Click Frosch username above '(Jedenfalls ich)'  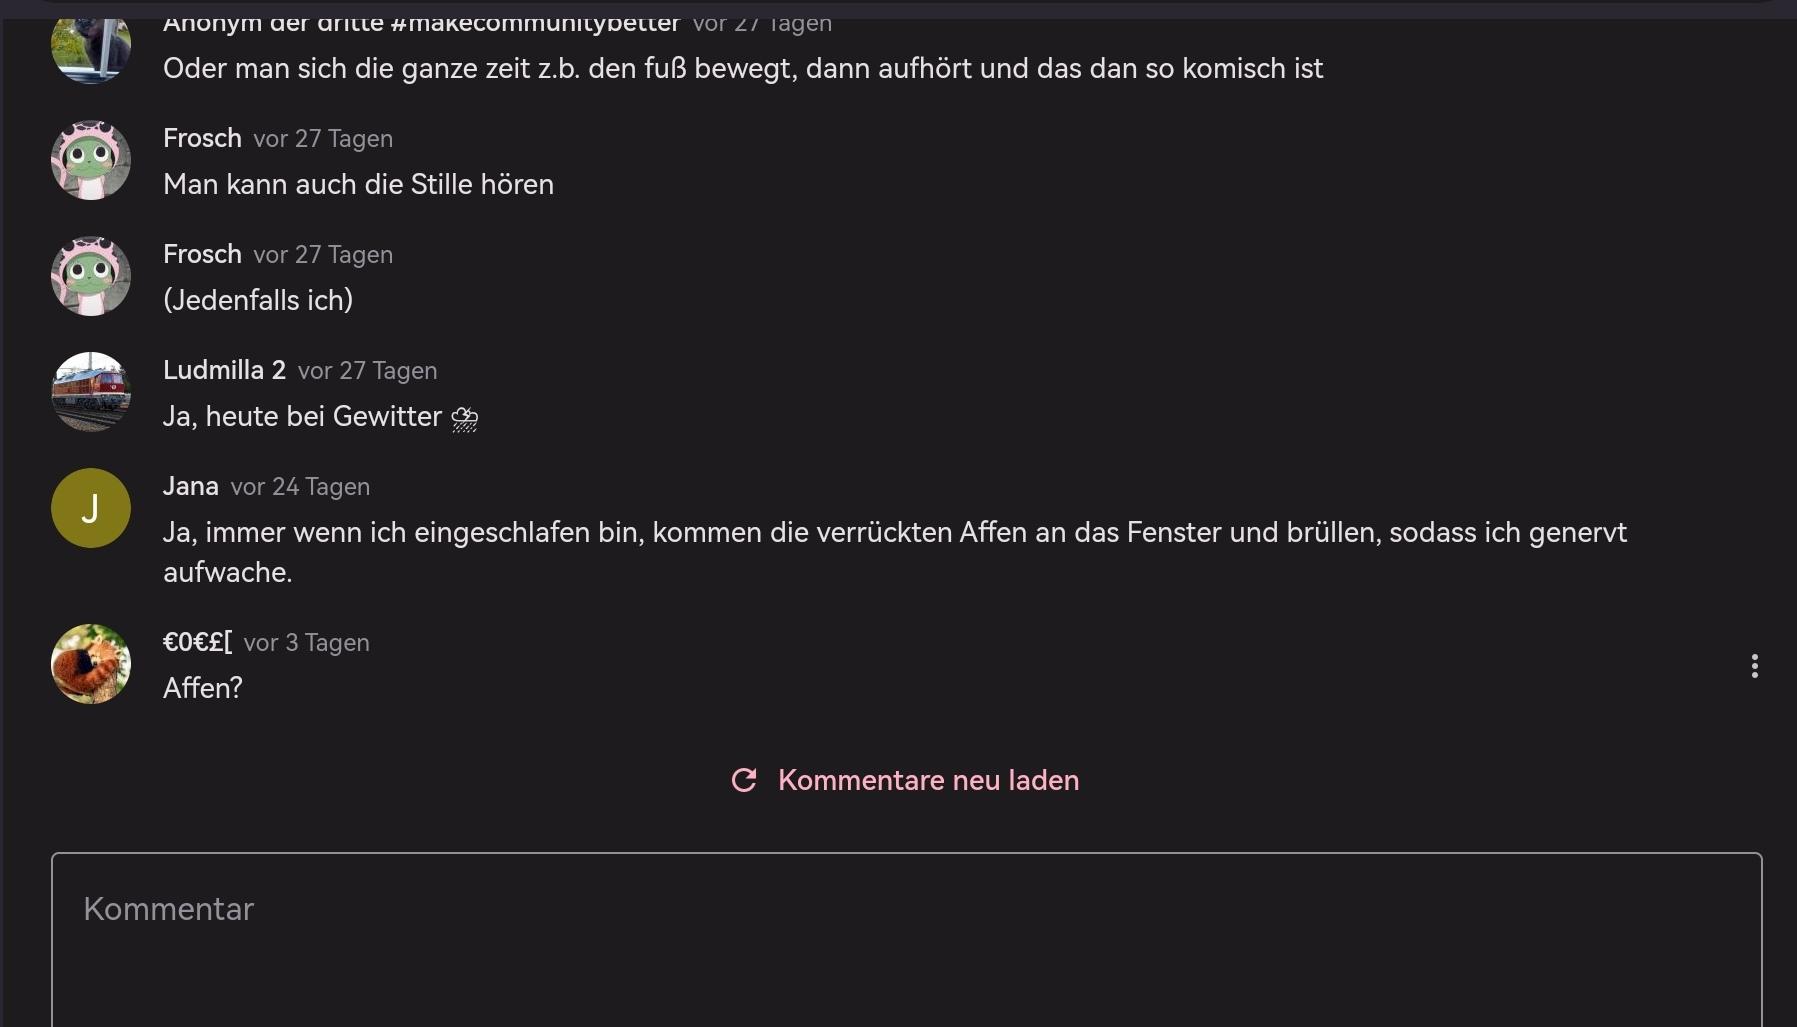coord(202,254)
